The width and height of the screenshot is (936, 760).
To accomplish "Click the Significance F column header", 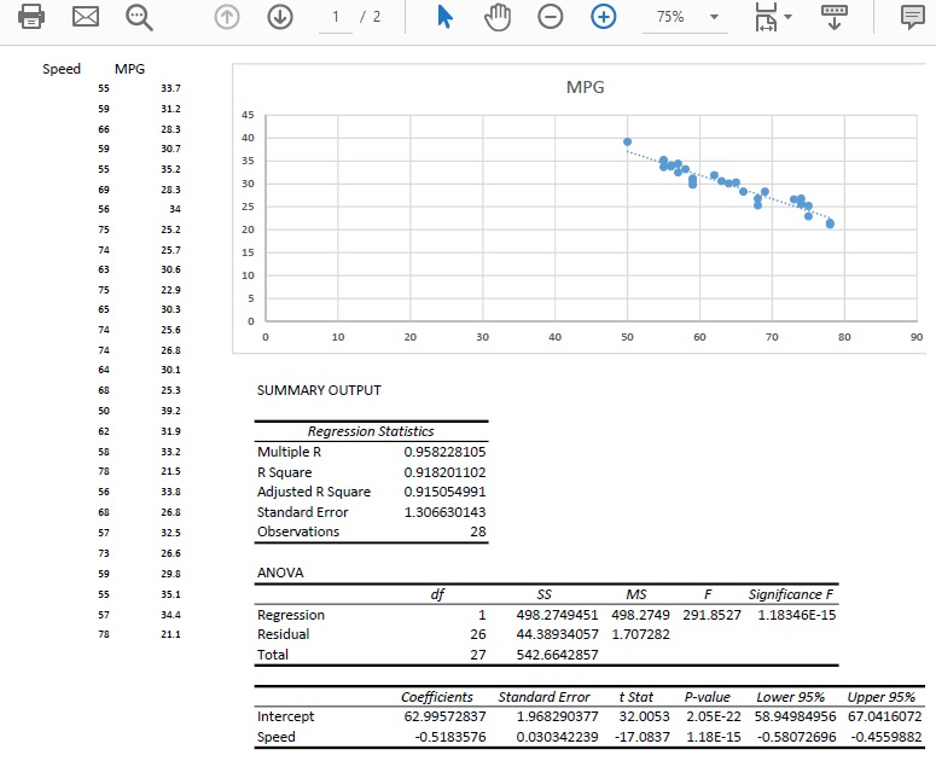I will pos(791,595).
